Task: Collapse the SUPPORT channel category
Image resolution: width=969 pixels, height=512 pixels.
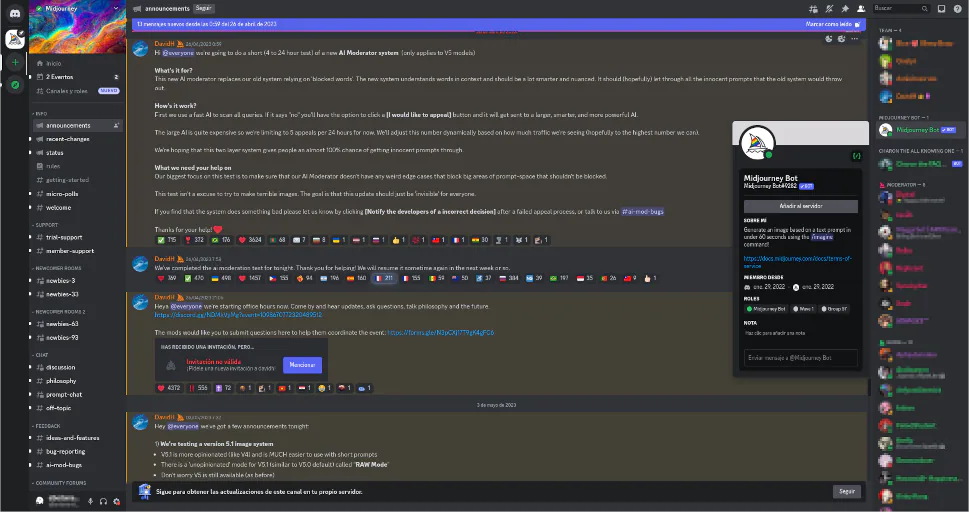Action: pos(45,225)
